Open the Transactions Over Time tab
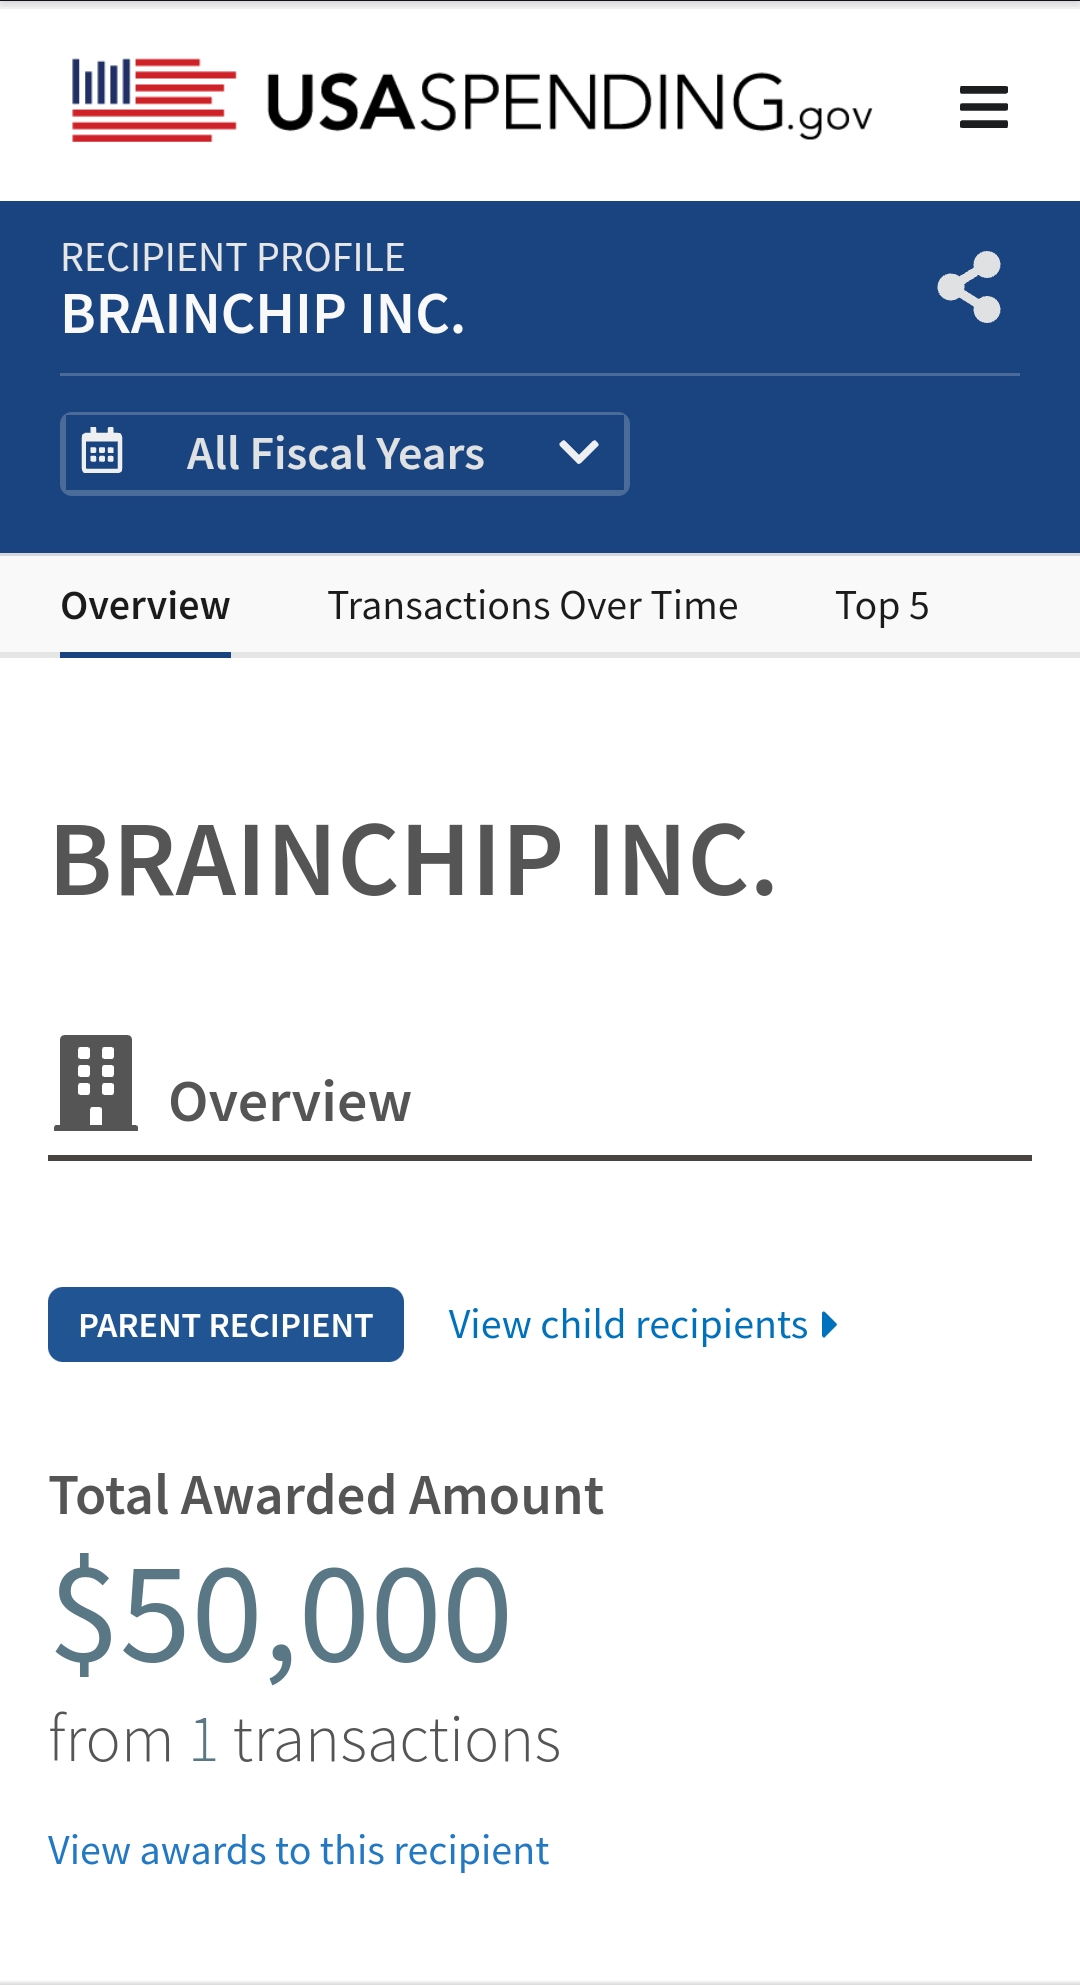This screenshot has width=1080, height=1985. tap(533, 606)
